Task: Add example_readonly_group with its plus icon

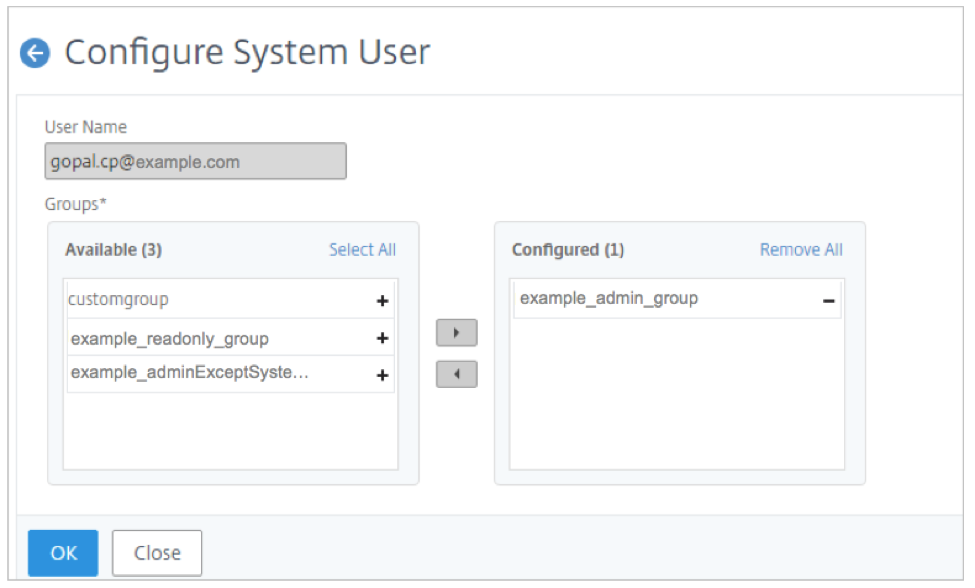Action: click(x=382, y=338)
